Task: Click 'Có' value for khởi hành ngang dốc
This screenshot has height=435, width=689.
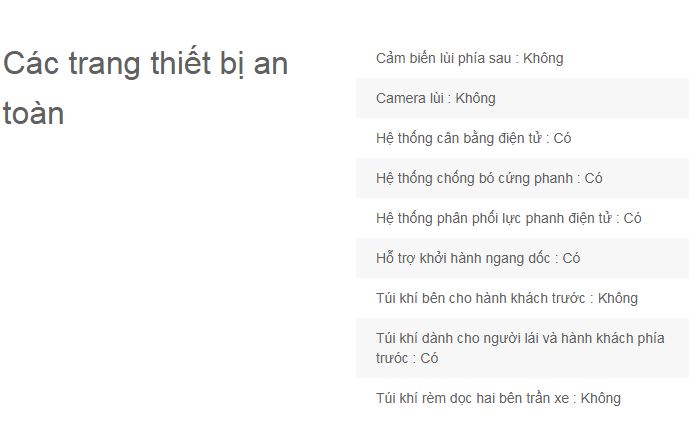Action: pos(571,258)
